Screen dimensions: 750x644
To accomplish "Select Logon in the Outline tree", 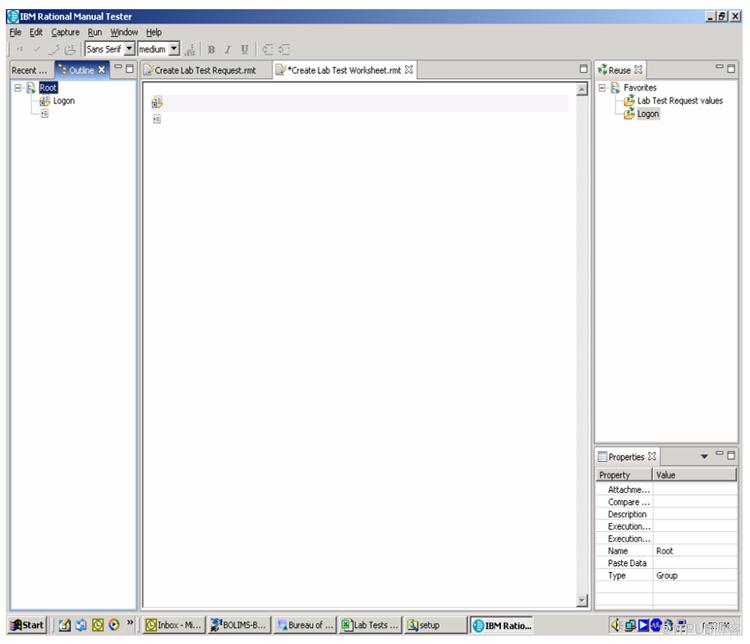I will [x=64, y=101].
